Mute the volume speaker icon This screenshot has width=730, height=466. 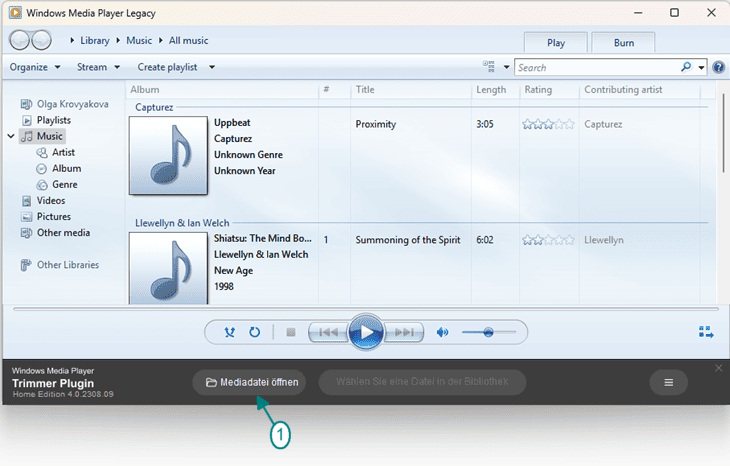[x=442, y=332]
